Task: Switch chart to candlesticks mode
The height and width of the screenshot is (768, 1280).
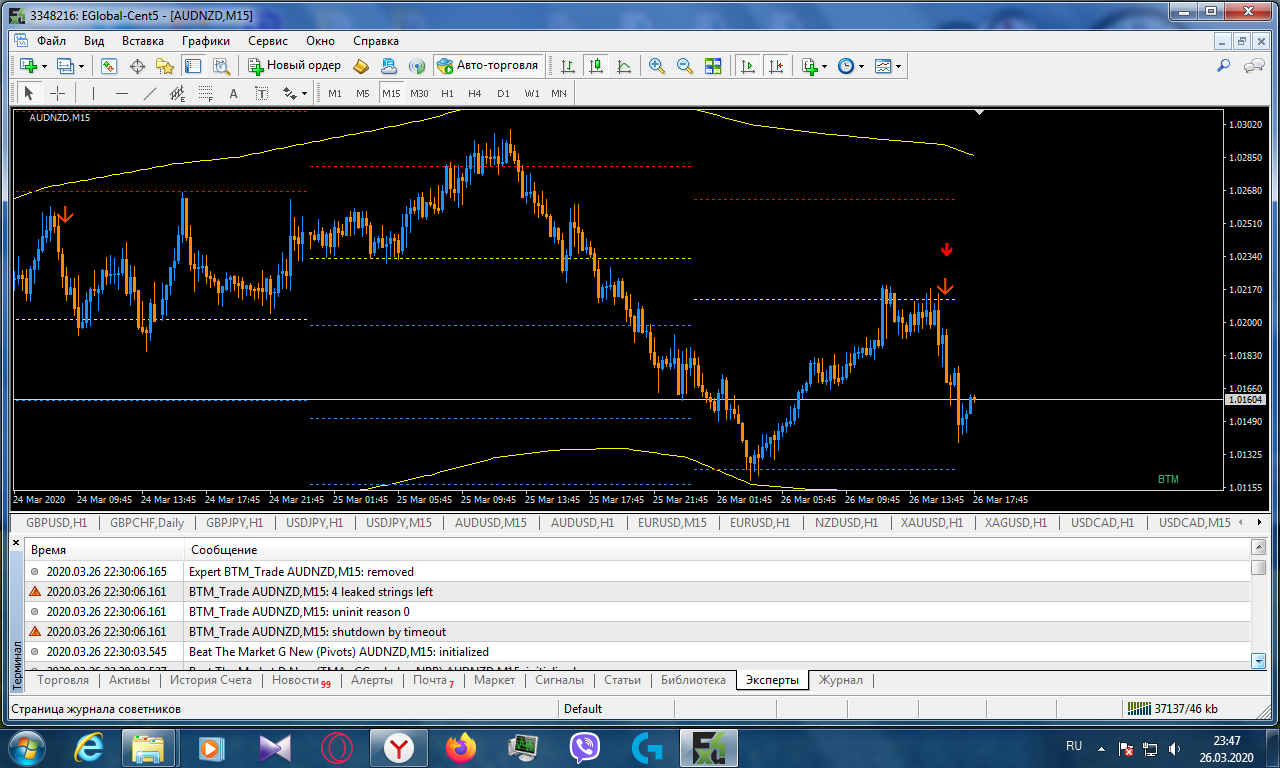Action: pyautogui.click(x=596, y=66)
